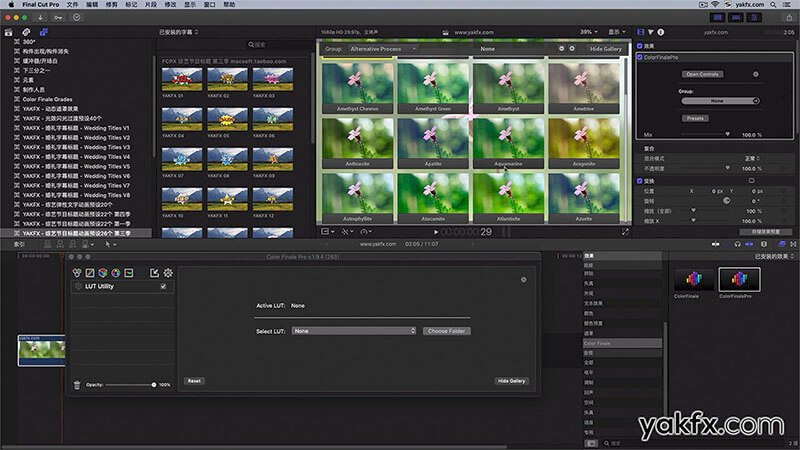
Task: Add the six-vector hexagon layer in Color Finale
Action: (x=103, y=273)
